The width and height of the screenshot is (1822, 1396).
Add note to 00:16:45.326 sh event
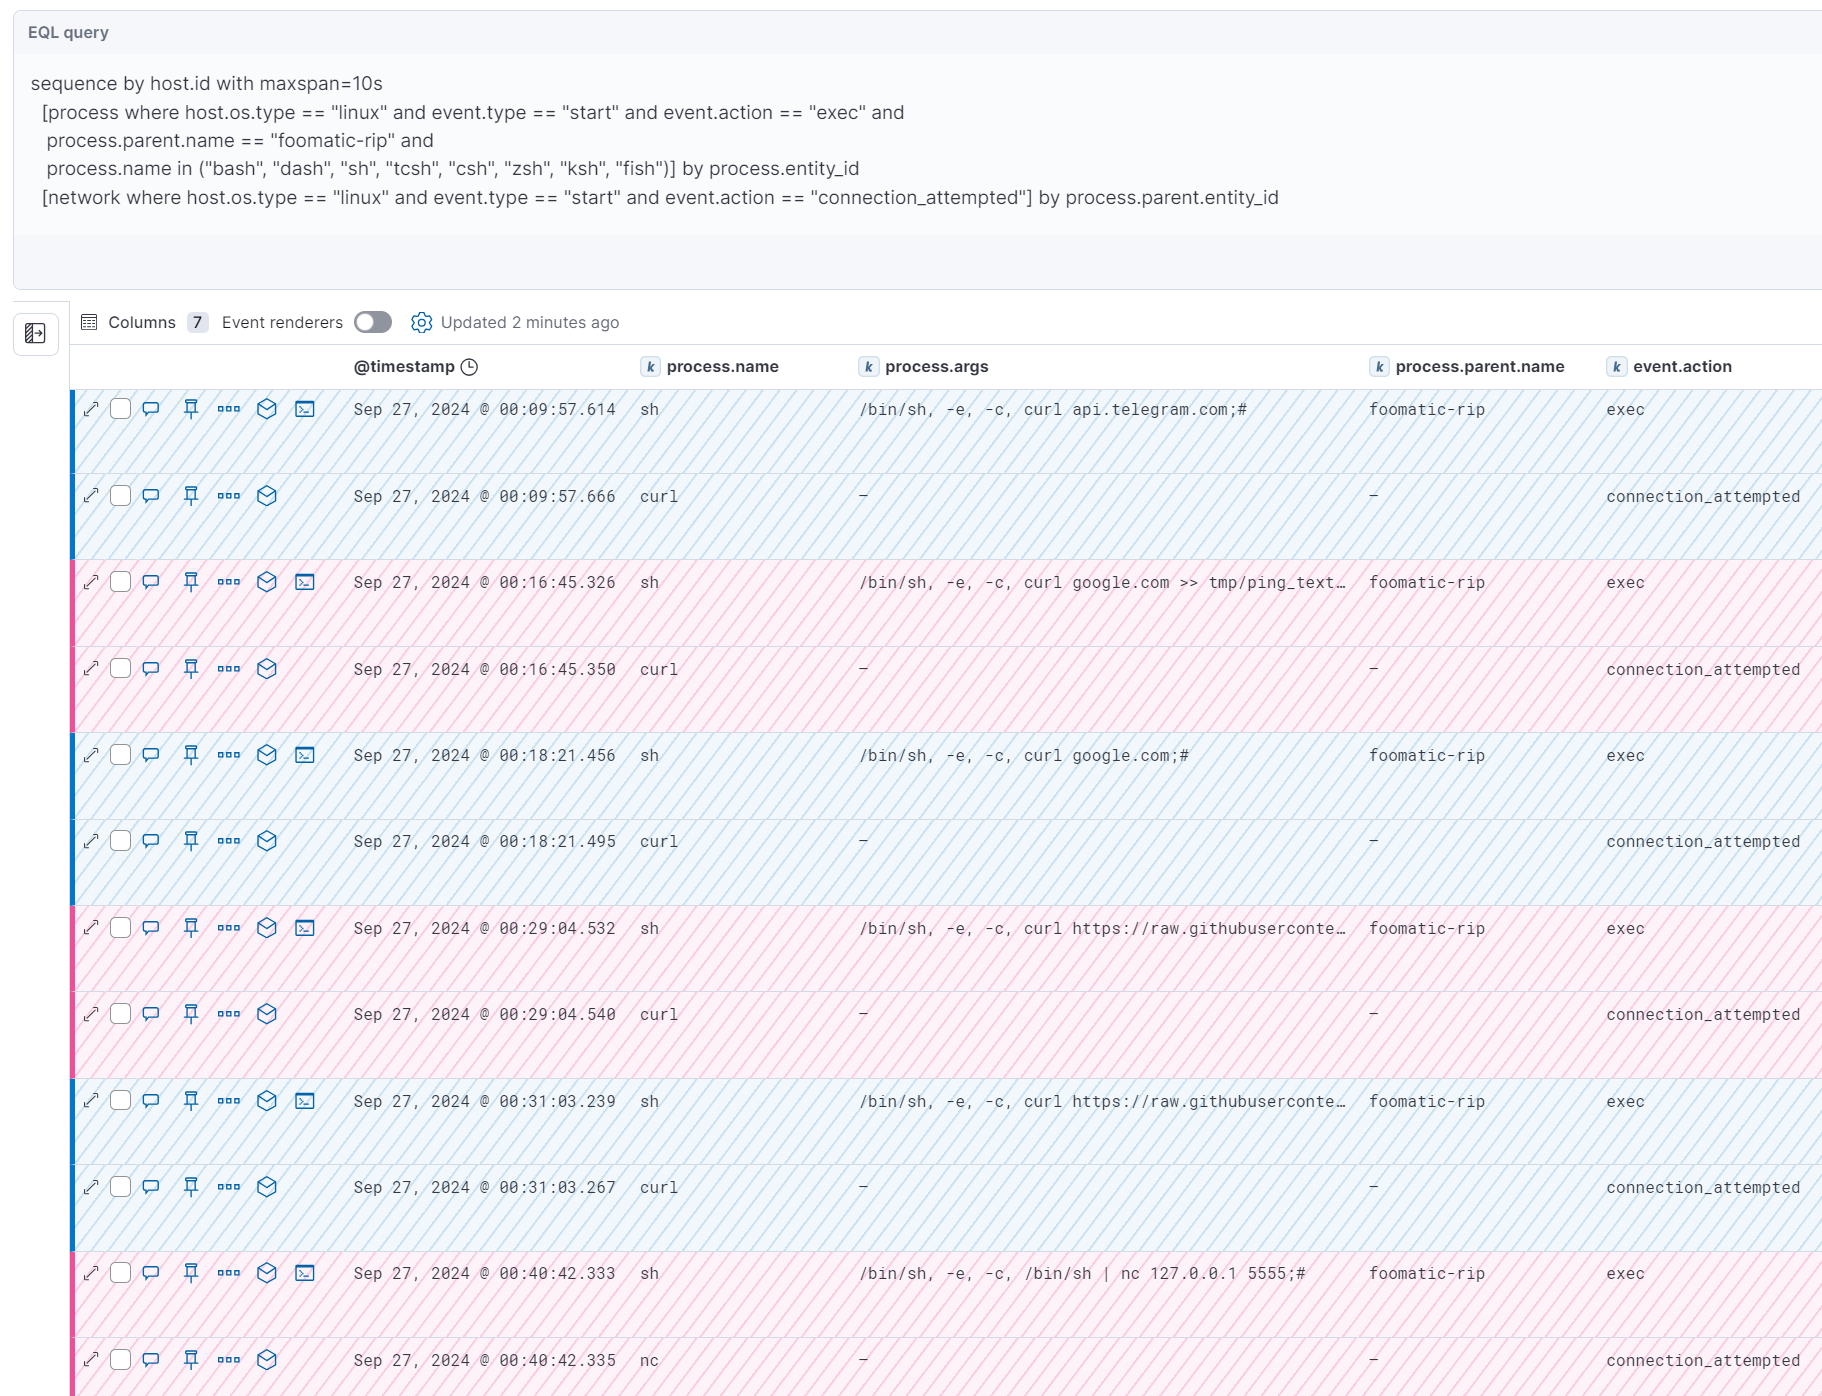pos(151,582)
